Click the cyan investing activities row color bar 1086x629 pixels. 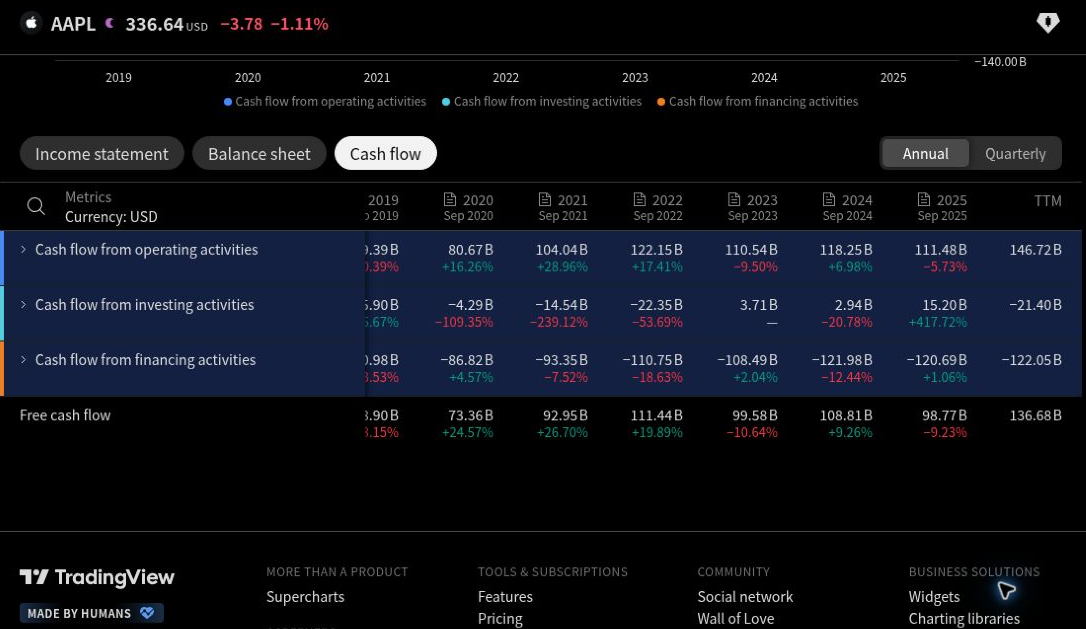tap(2, 313)
